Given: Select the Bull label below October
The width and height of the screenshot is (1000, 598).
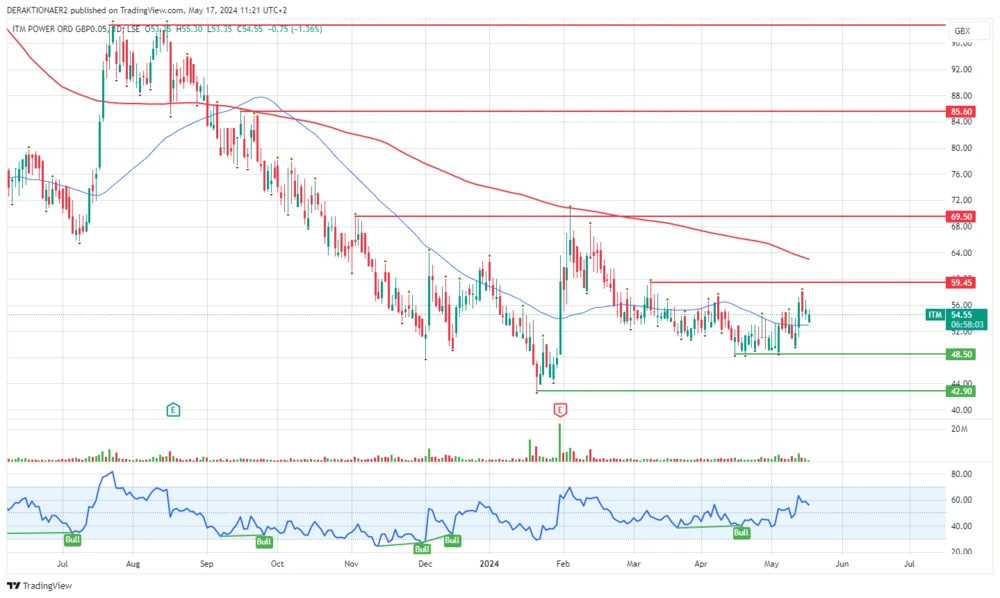Looking at the screenshot, I should [x=263, y=541].
